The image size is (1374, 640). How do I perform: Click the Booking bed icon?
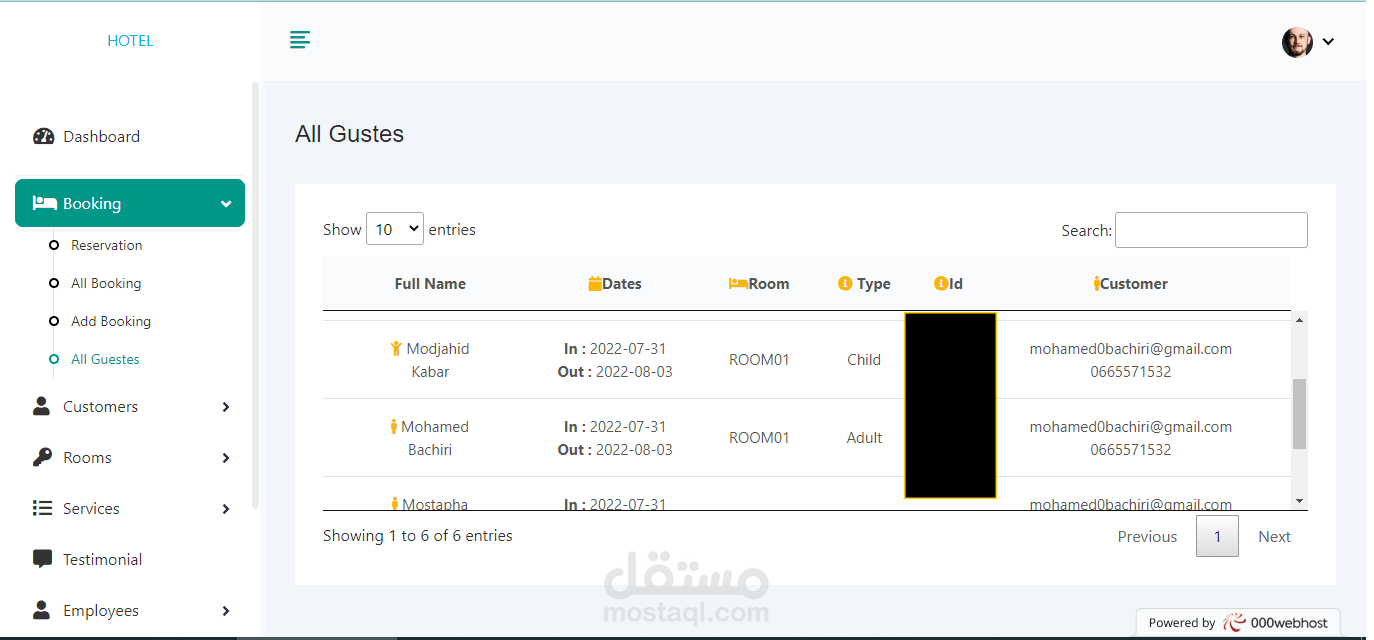44,203
